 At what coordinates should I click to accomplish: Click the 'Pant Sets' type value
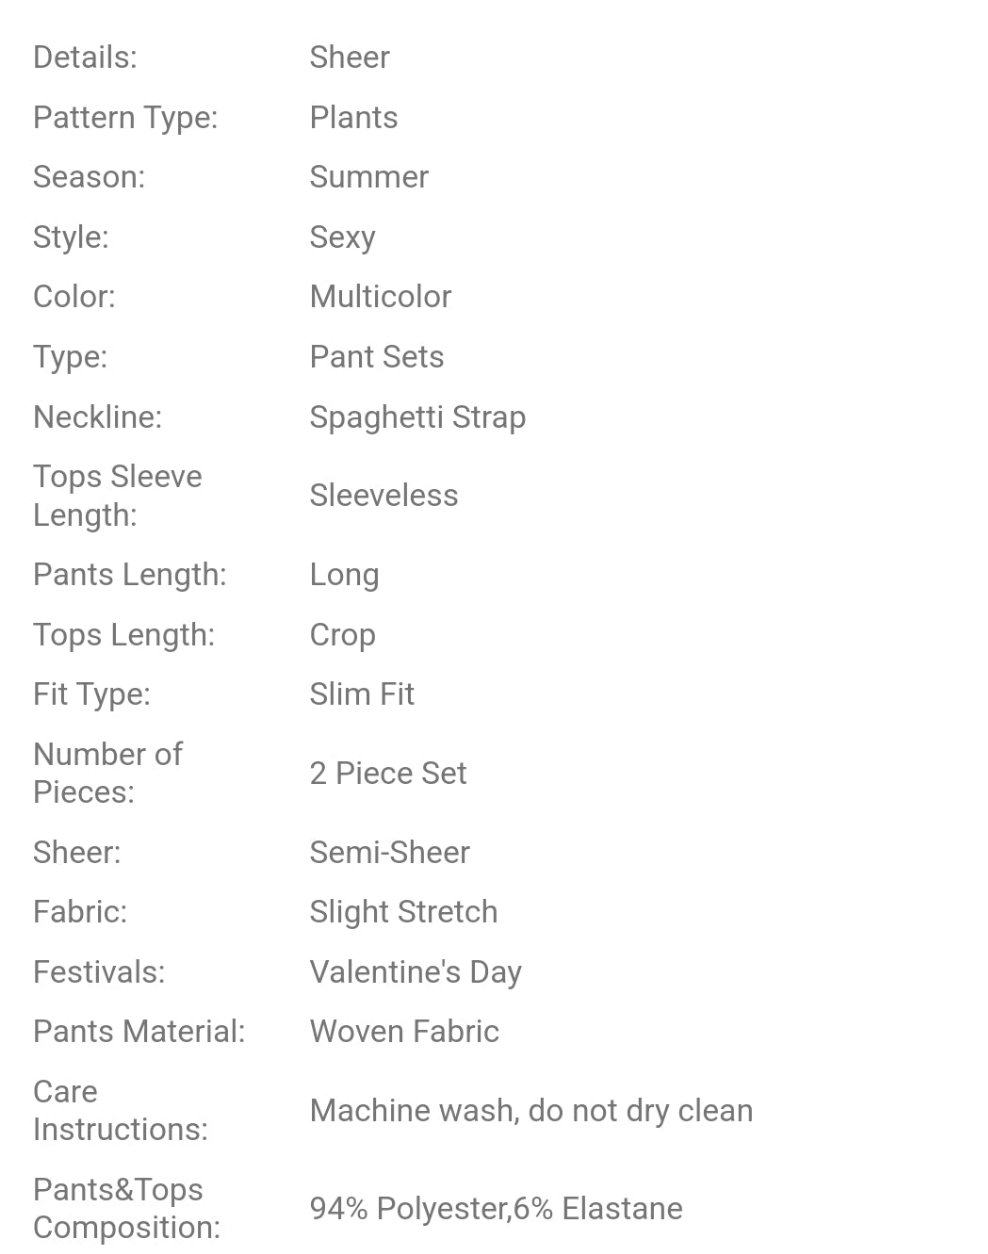tap(376, 357)
